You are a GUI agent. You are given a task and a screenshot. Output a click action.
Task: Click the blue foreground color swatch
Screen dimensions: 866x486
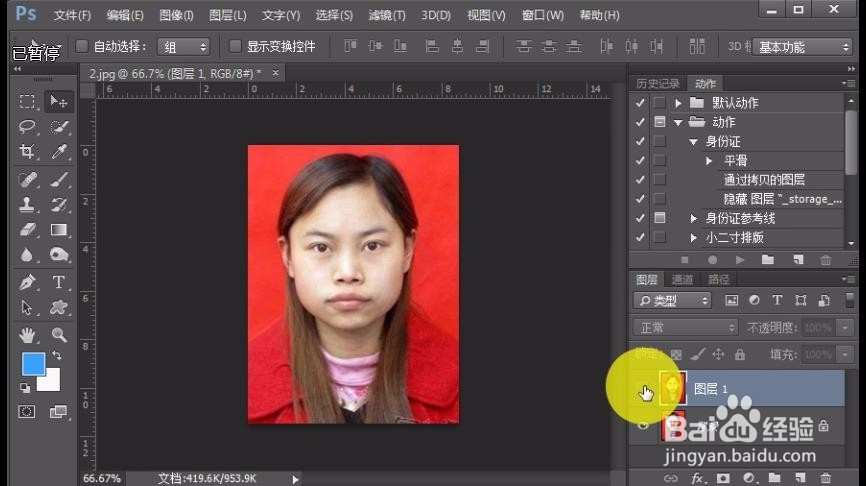tap(33, 364)
